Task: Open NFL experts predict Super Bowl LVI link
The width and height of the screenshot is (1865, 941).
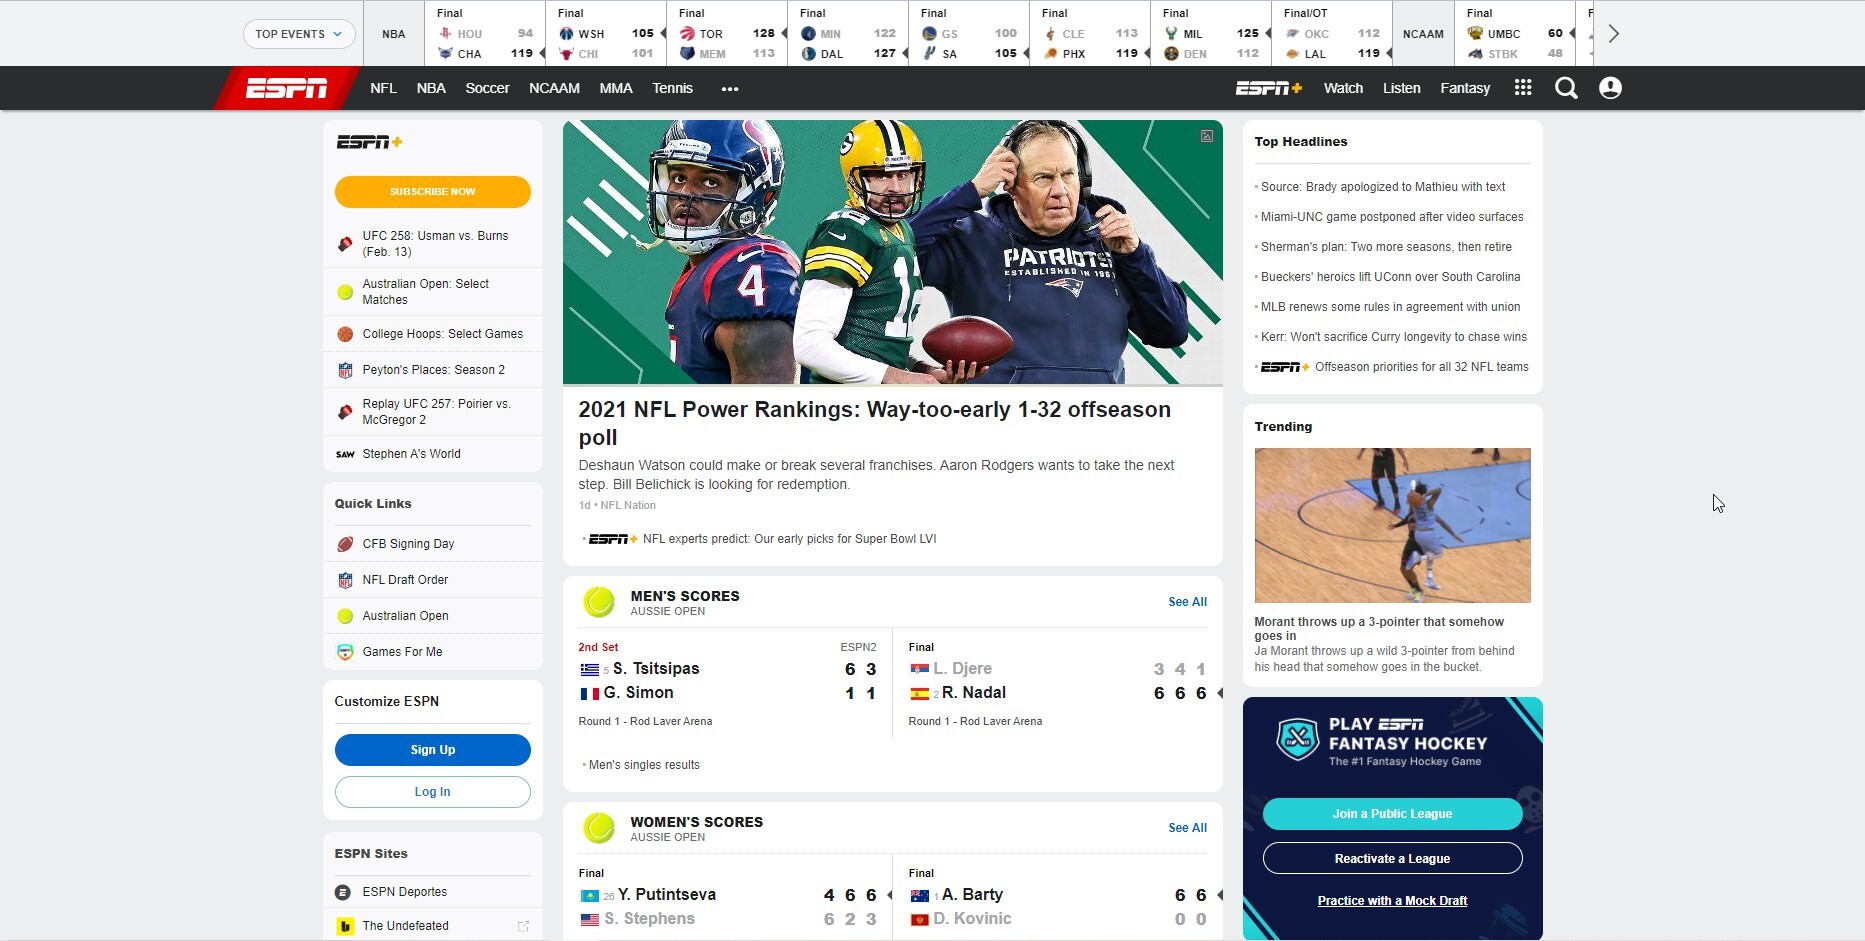Action: click(x=789, y=539)
